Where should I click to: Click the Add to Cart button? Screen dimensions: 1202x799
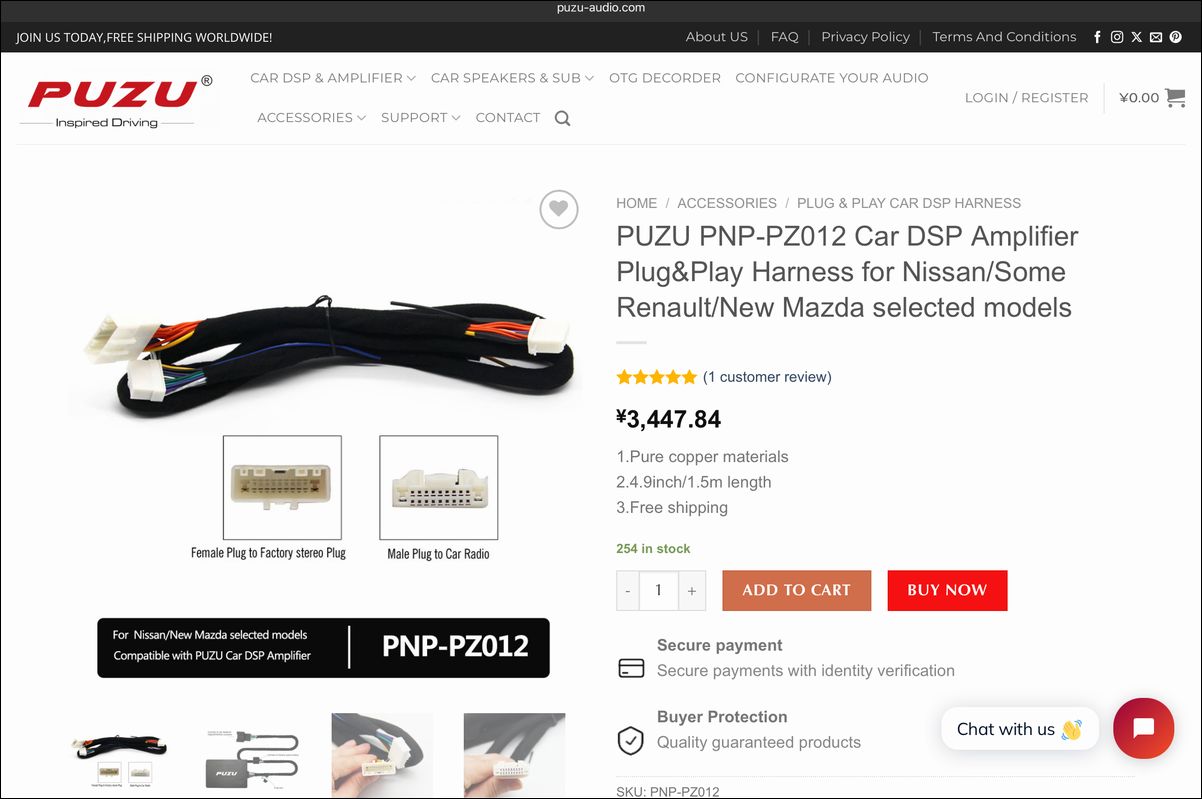coord(797,590)
